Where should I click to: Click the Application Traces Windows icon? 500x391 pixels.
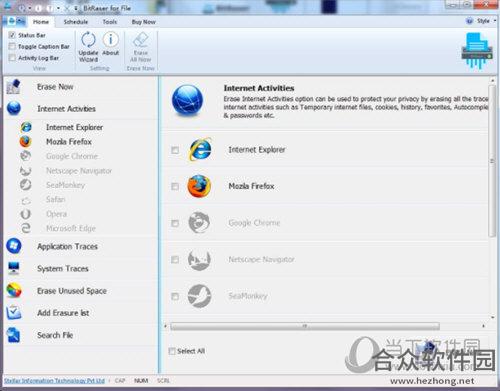(x=14, y=246)
